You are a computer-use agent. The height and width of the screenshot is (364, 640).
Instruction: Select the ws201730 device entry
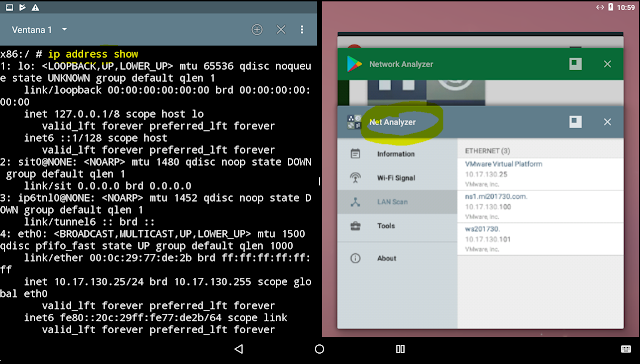pyautogui.click(x=540, y=239)
